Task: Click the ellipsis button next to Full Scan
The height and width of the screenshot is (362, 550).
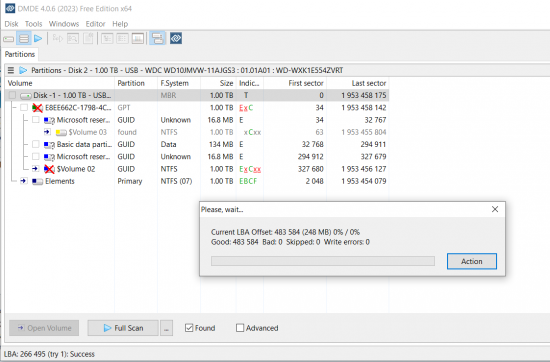Action: coord(167,328)
